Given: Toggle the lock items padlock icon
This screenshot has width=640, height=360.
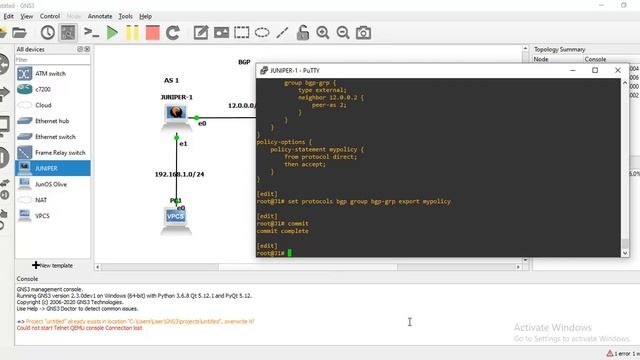Looking at the screenshot, I should (x=302, y=33).
